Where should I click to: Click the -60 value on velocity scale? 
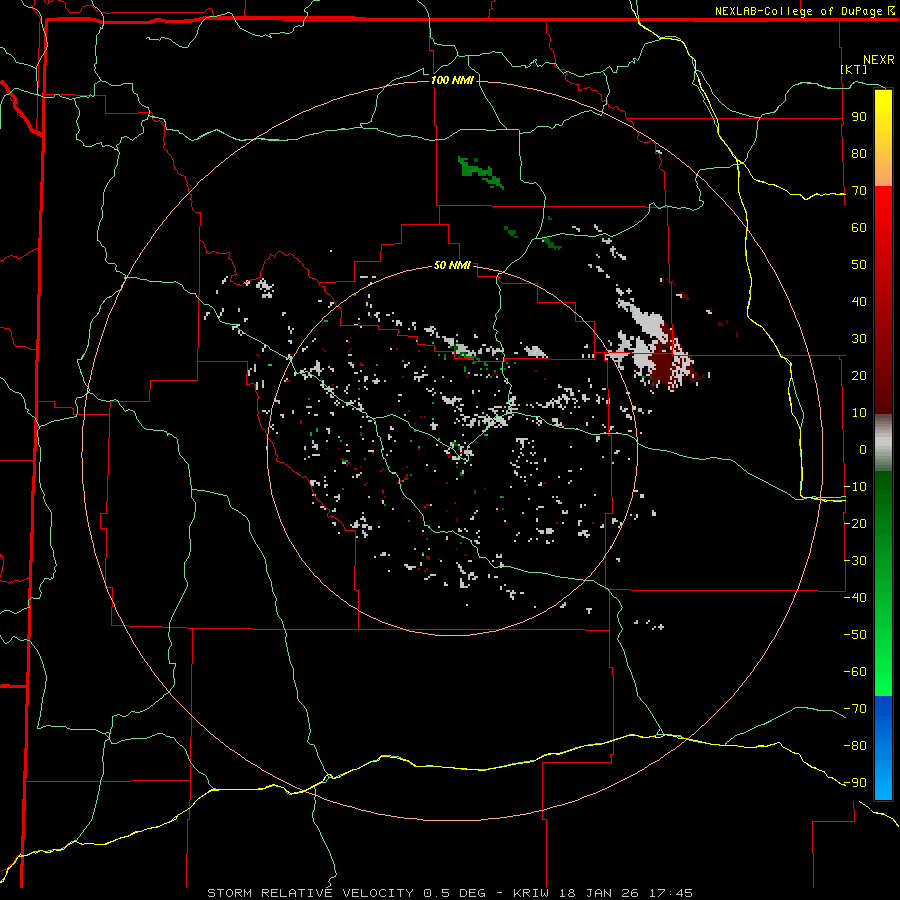[855, 672]
